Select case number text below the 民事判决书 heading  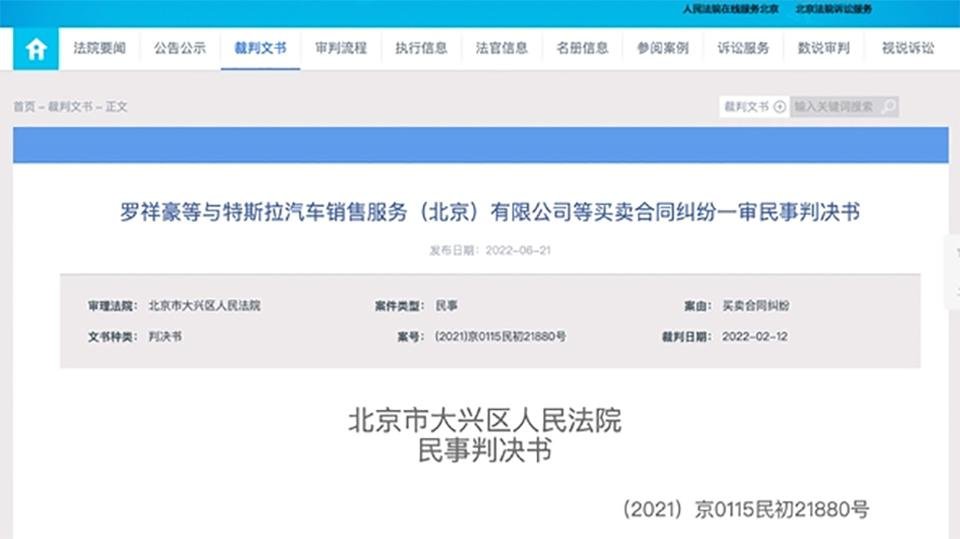point(746,509)
